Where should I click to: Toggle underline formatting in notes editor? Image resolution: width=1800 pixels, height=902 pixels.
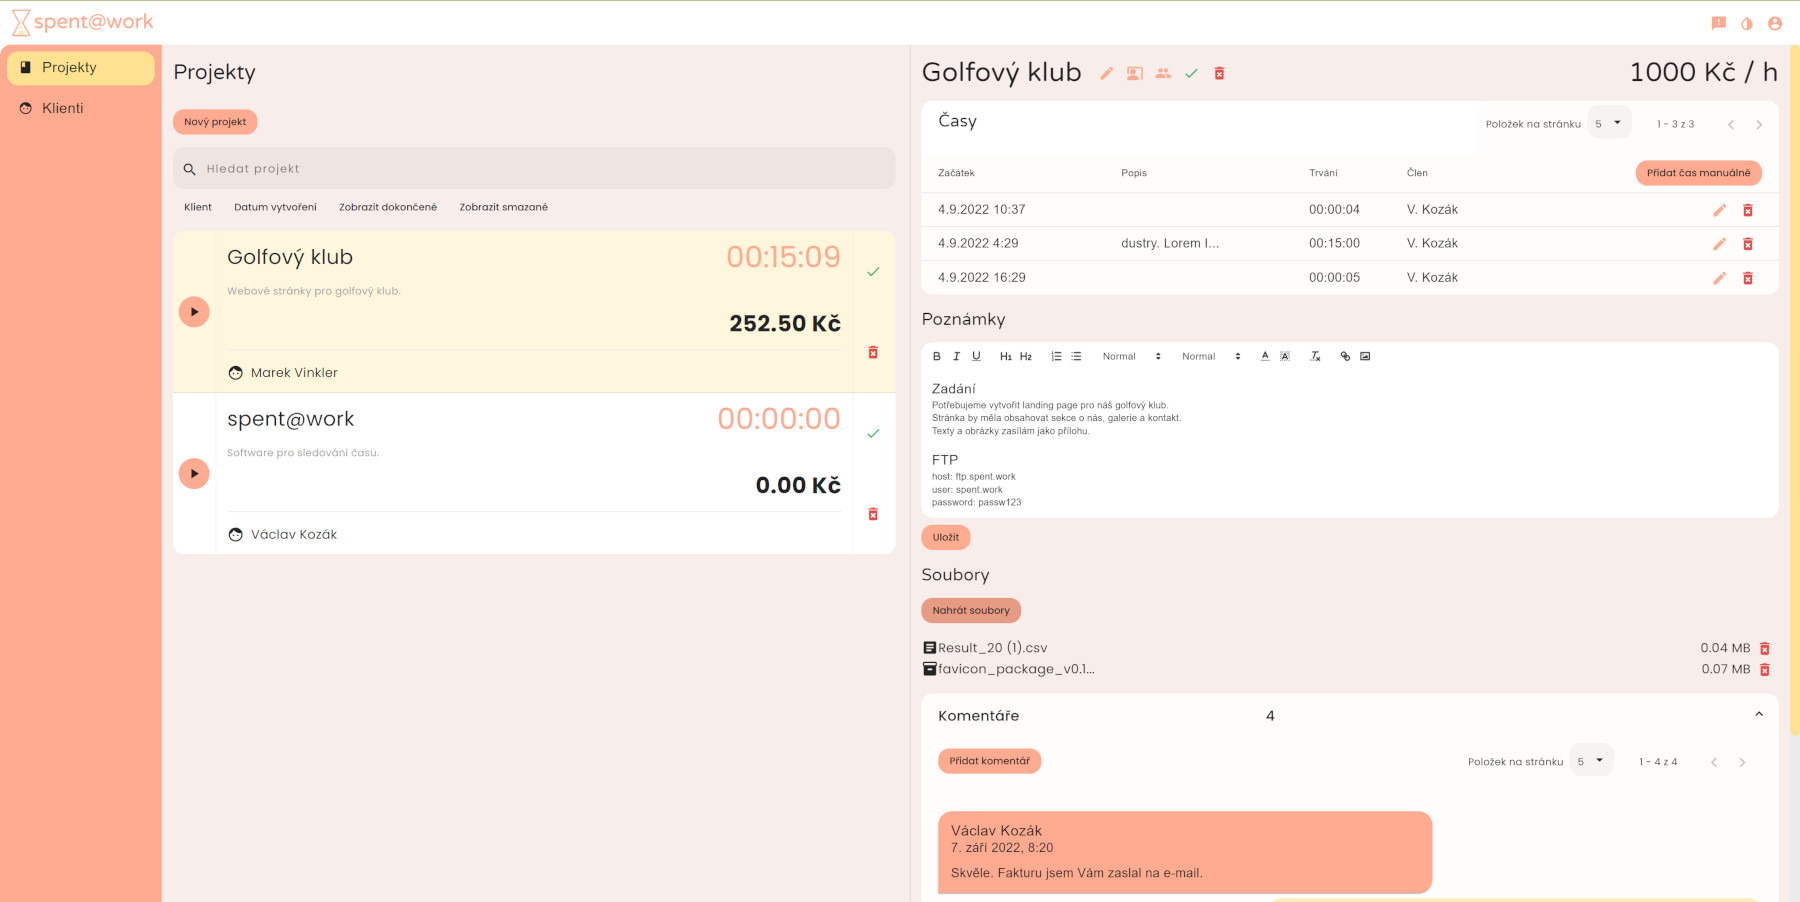click(x=976, y=356)
